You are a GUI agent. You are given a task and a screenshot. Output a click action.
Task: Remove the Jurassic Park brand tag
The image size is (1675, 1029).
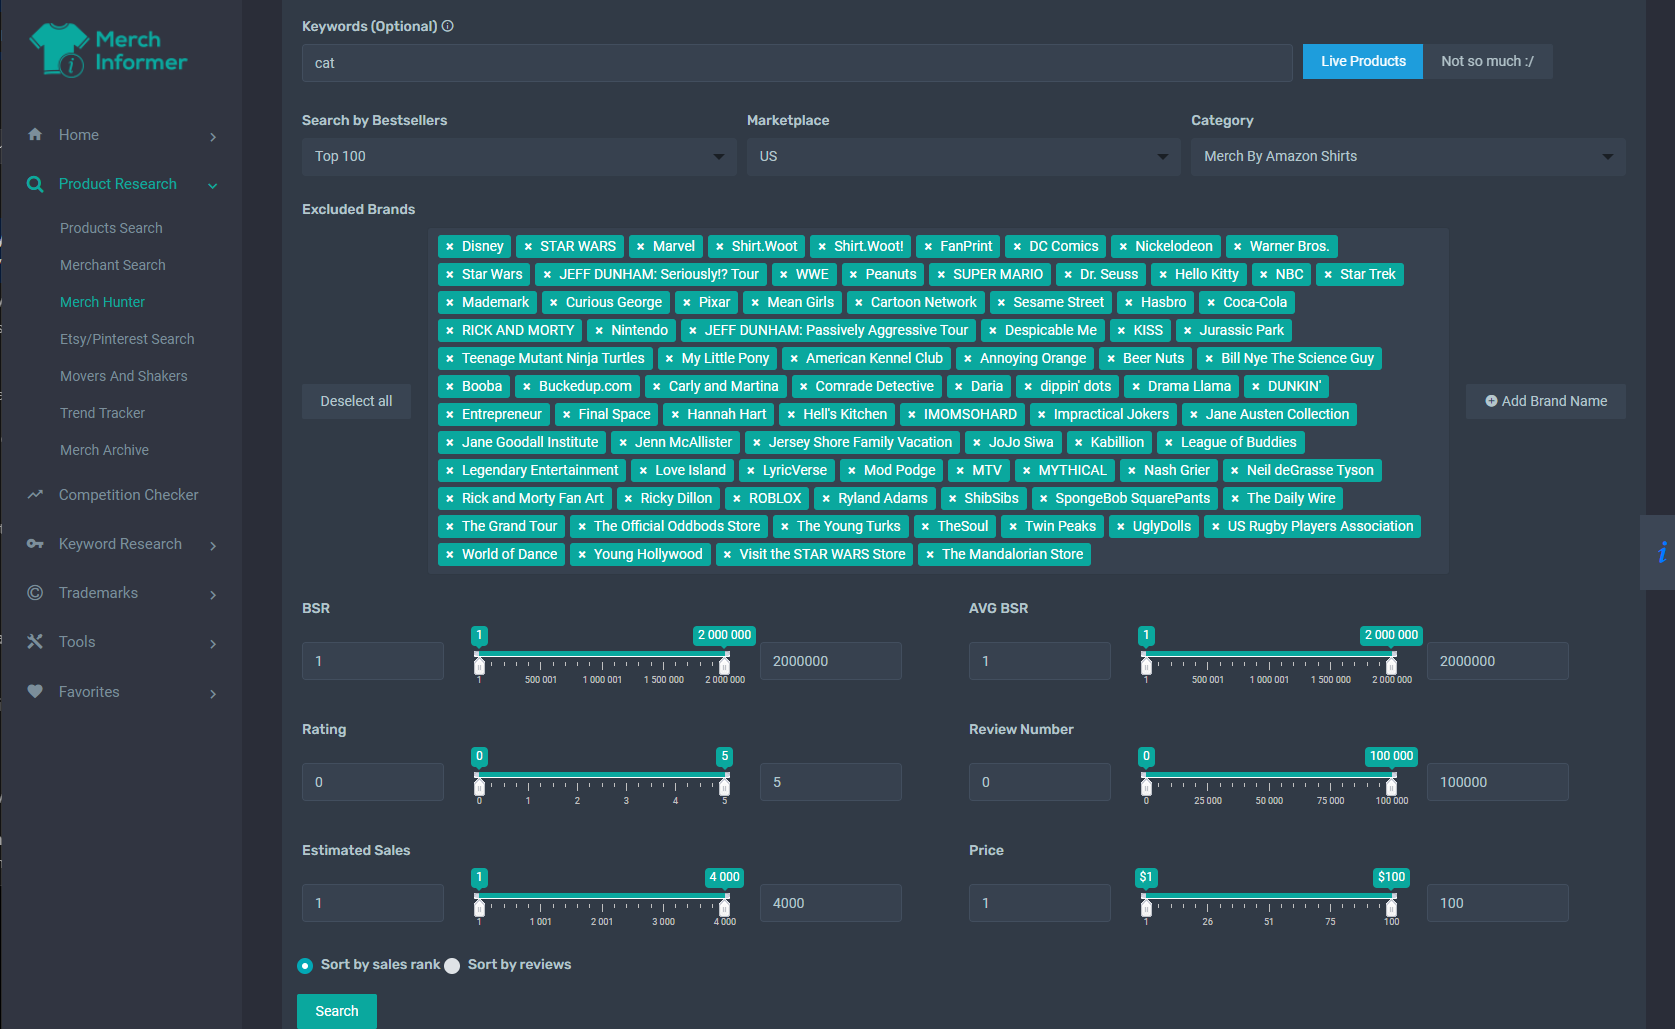1188,330
